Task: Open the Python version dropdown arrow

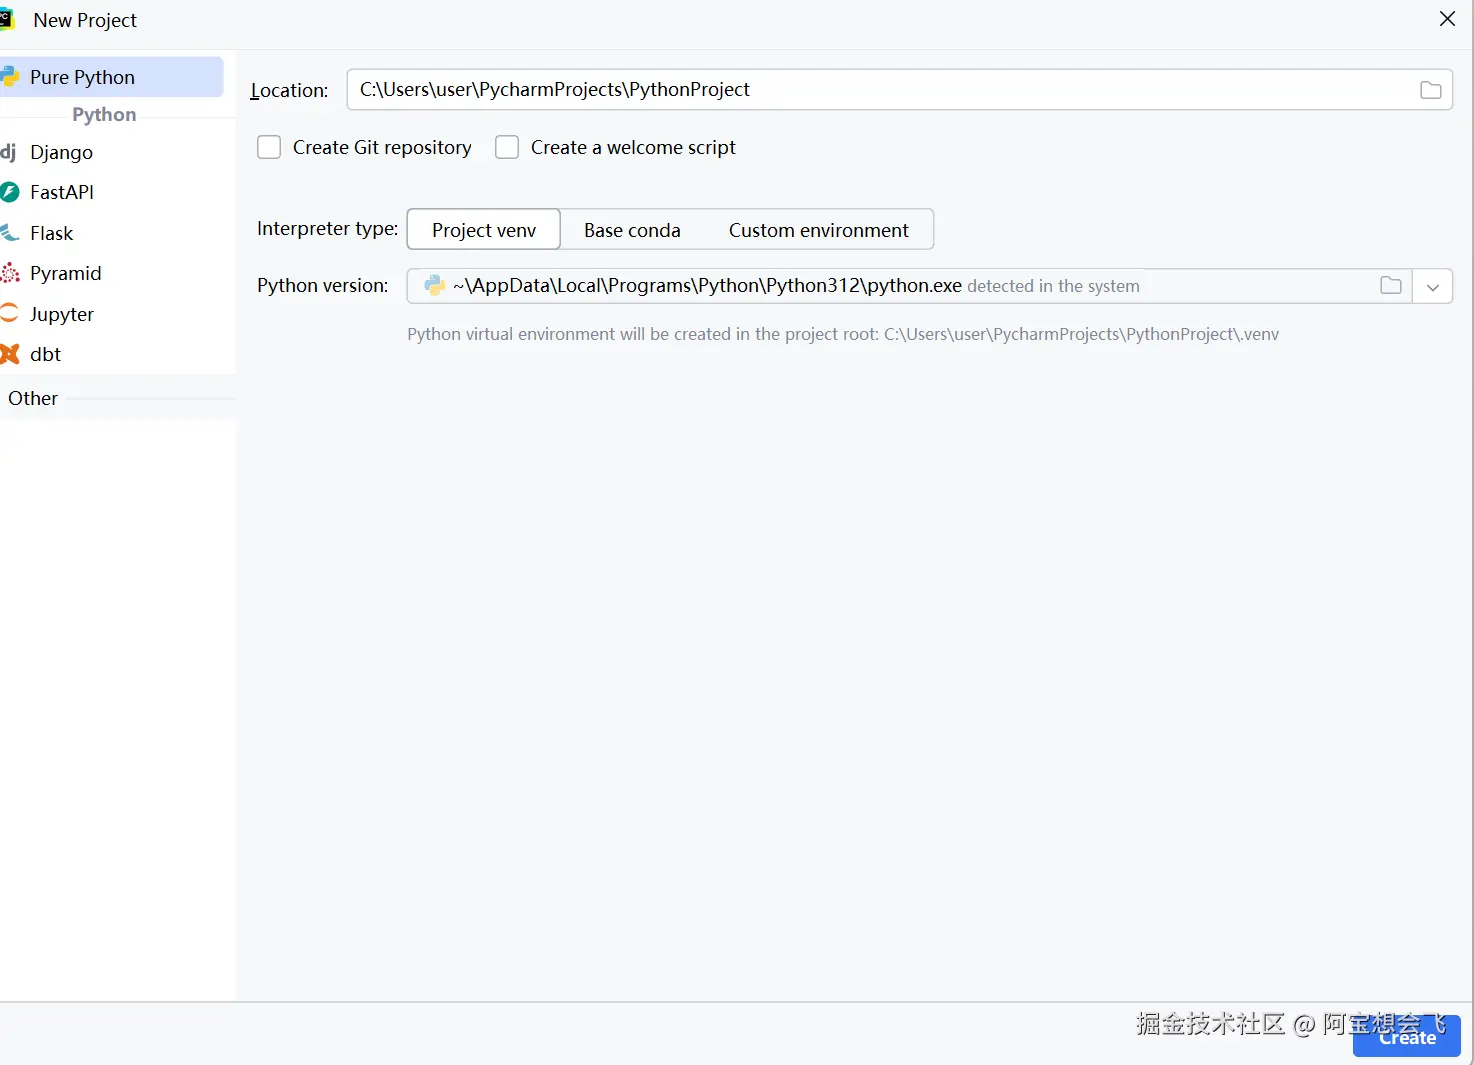Action: tap(1433, 286)
